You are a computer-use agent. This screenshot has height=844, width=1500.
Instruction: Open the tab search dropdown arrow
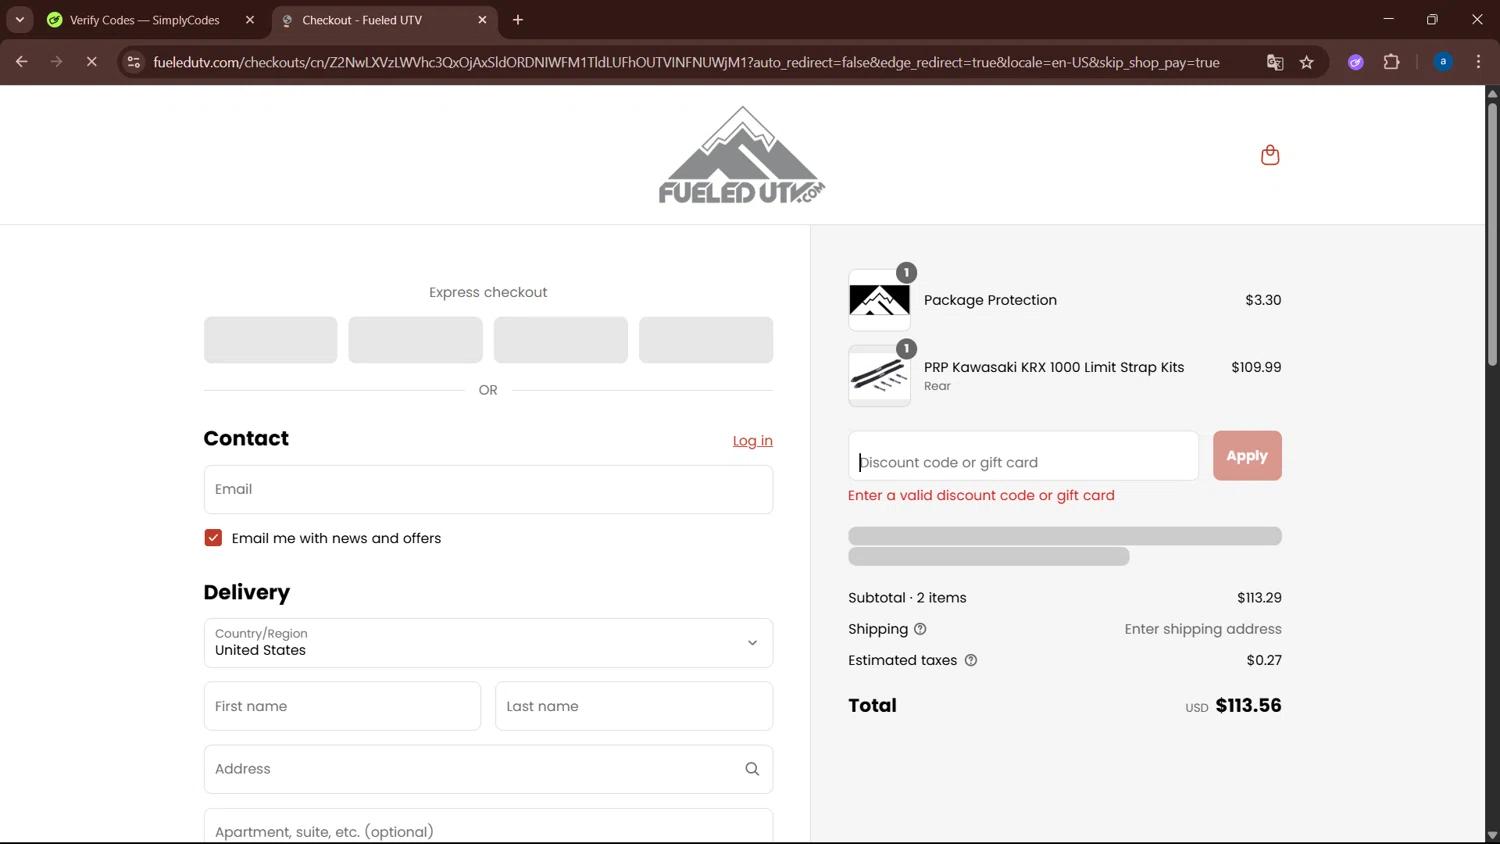pyautogui.click(x=19, y=20)
